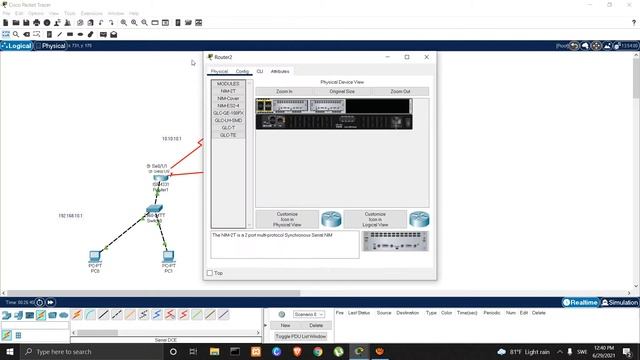Screen dimensions: 640x360
Task: Click the Power Cycle Devices clock icon
Action: tap(40, 302)
